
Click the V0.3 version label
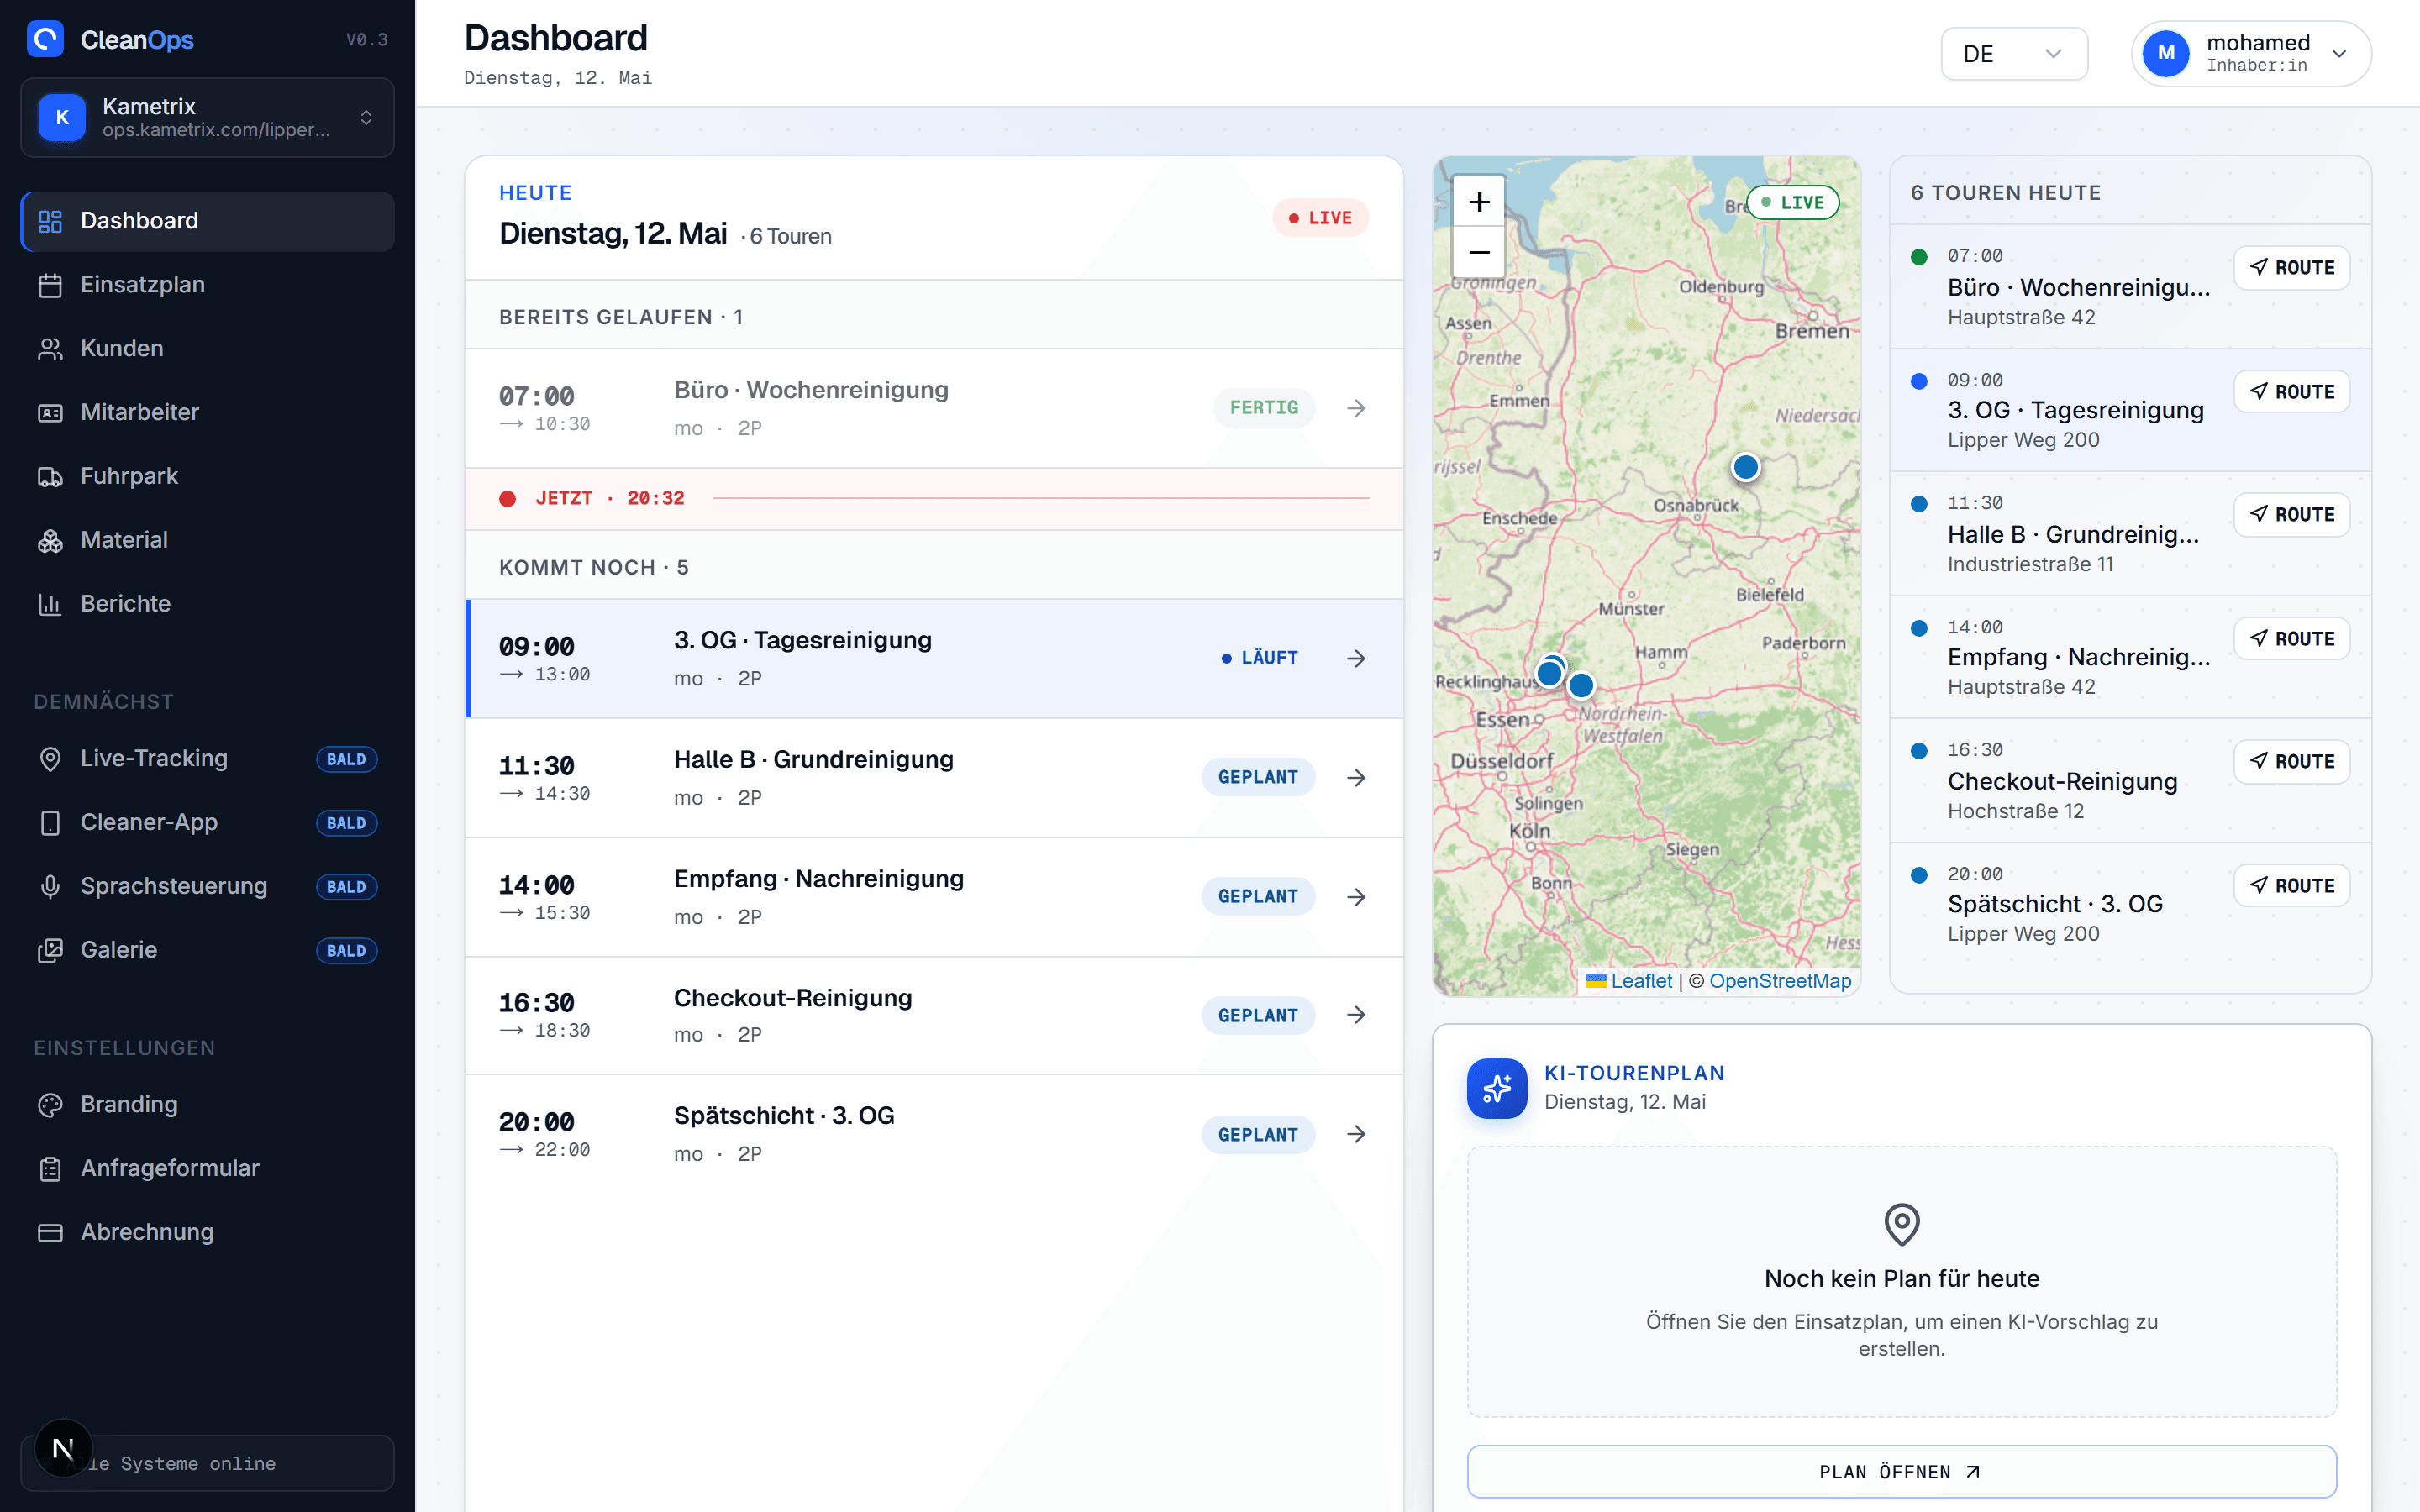click(366, 40)
